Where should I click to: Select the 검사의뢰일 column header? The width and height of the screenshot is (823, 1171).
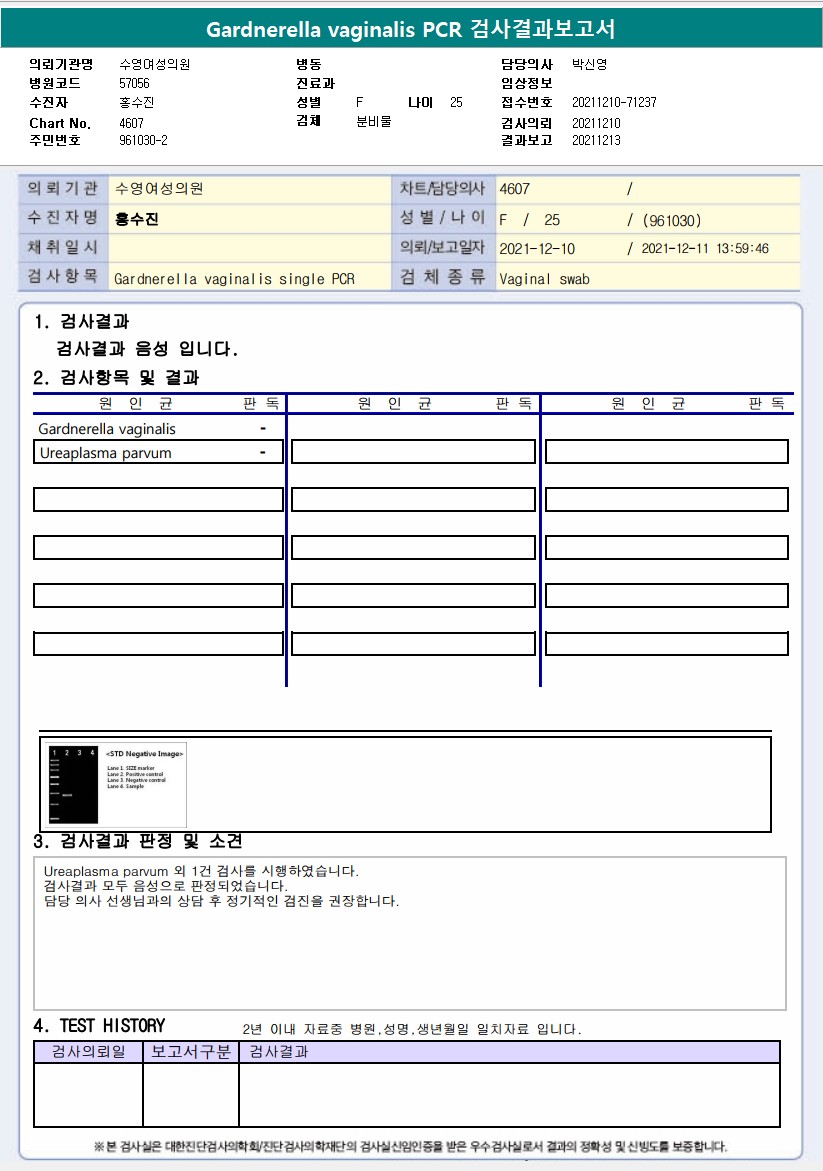click(88, 1052)
